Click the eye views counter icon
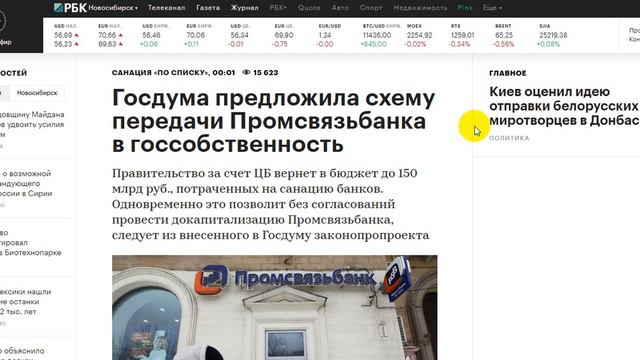 pyautogui.click(x=246, y=72)
